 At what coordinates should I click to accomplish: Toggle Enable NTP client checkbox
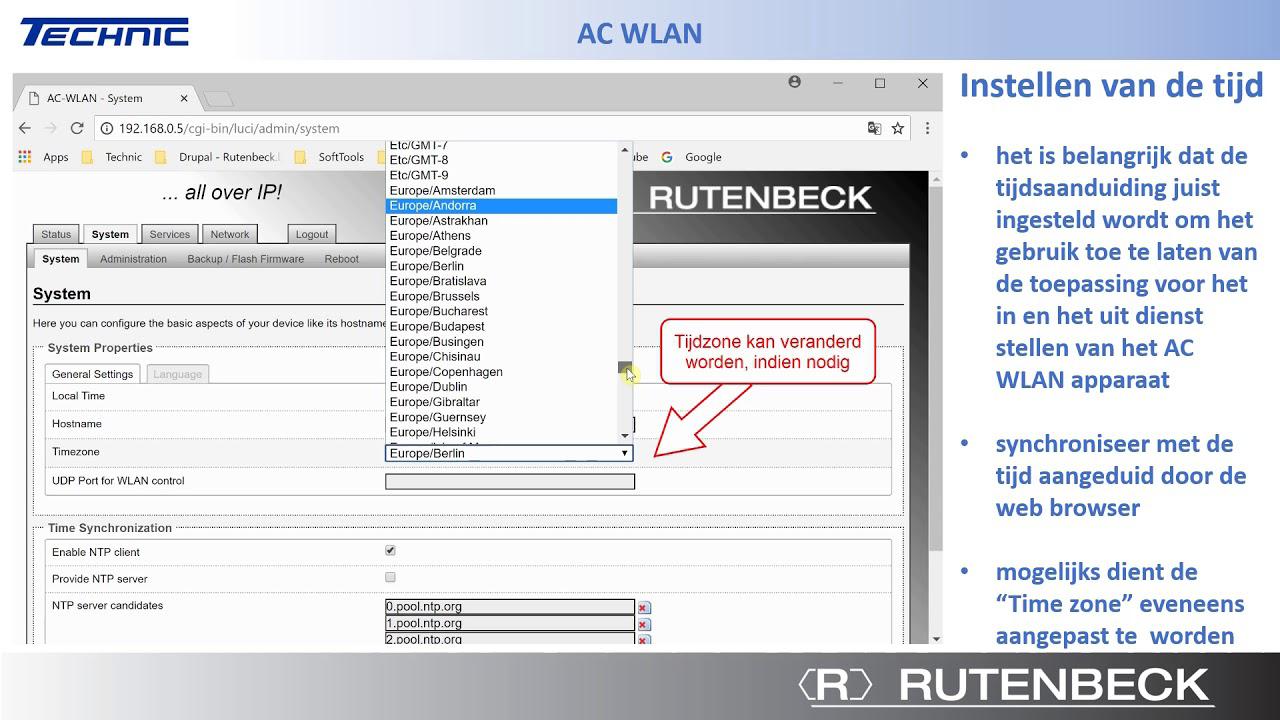coord(390,550)
